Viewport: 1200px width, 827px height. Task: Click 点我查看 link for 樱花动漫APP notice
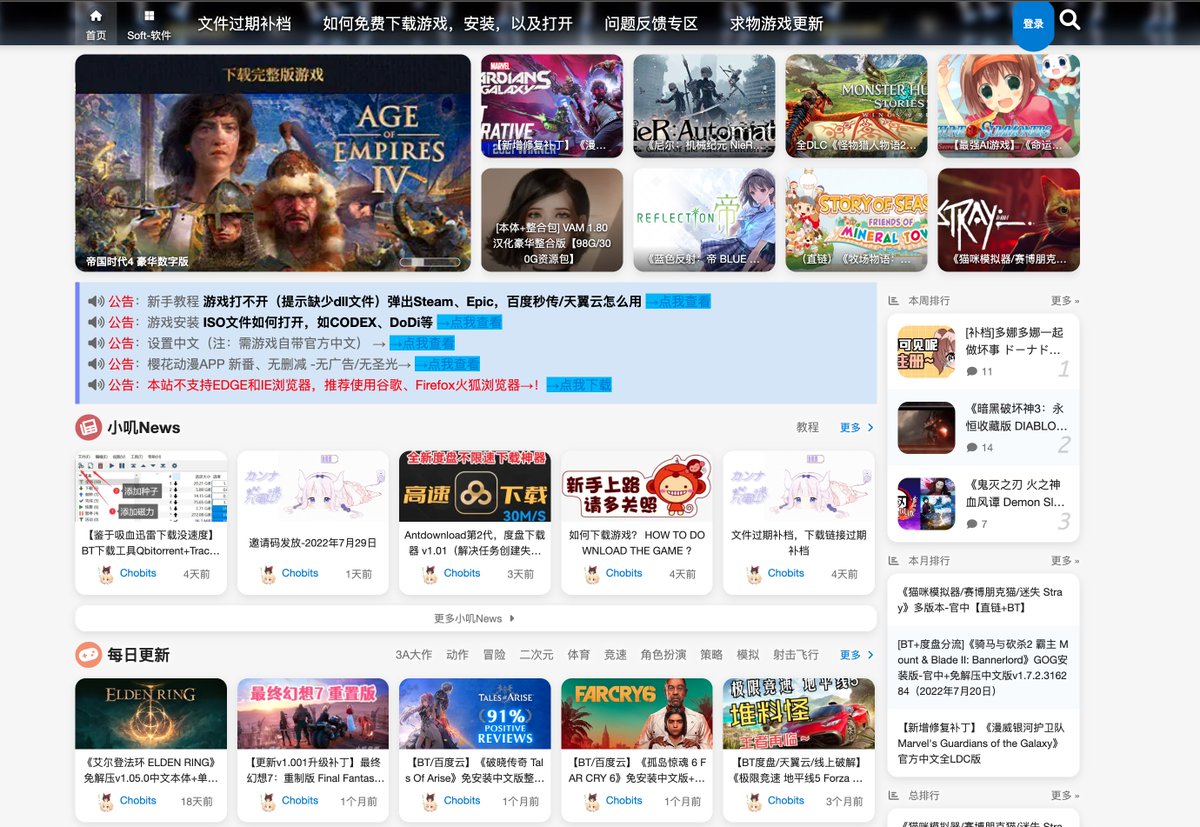pyautogui.click(x=447, y=364)
